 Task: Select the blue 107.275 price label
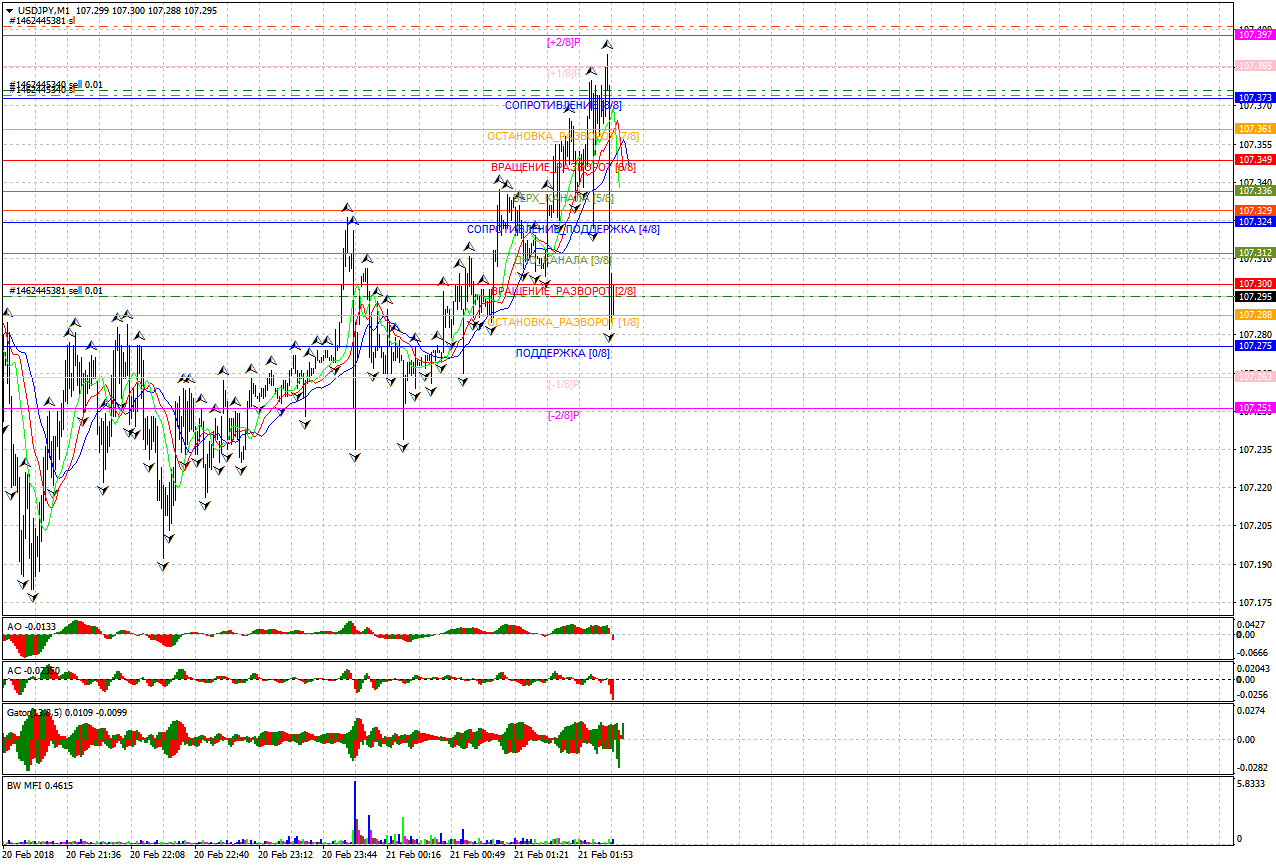tap(1255, 346)
